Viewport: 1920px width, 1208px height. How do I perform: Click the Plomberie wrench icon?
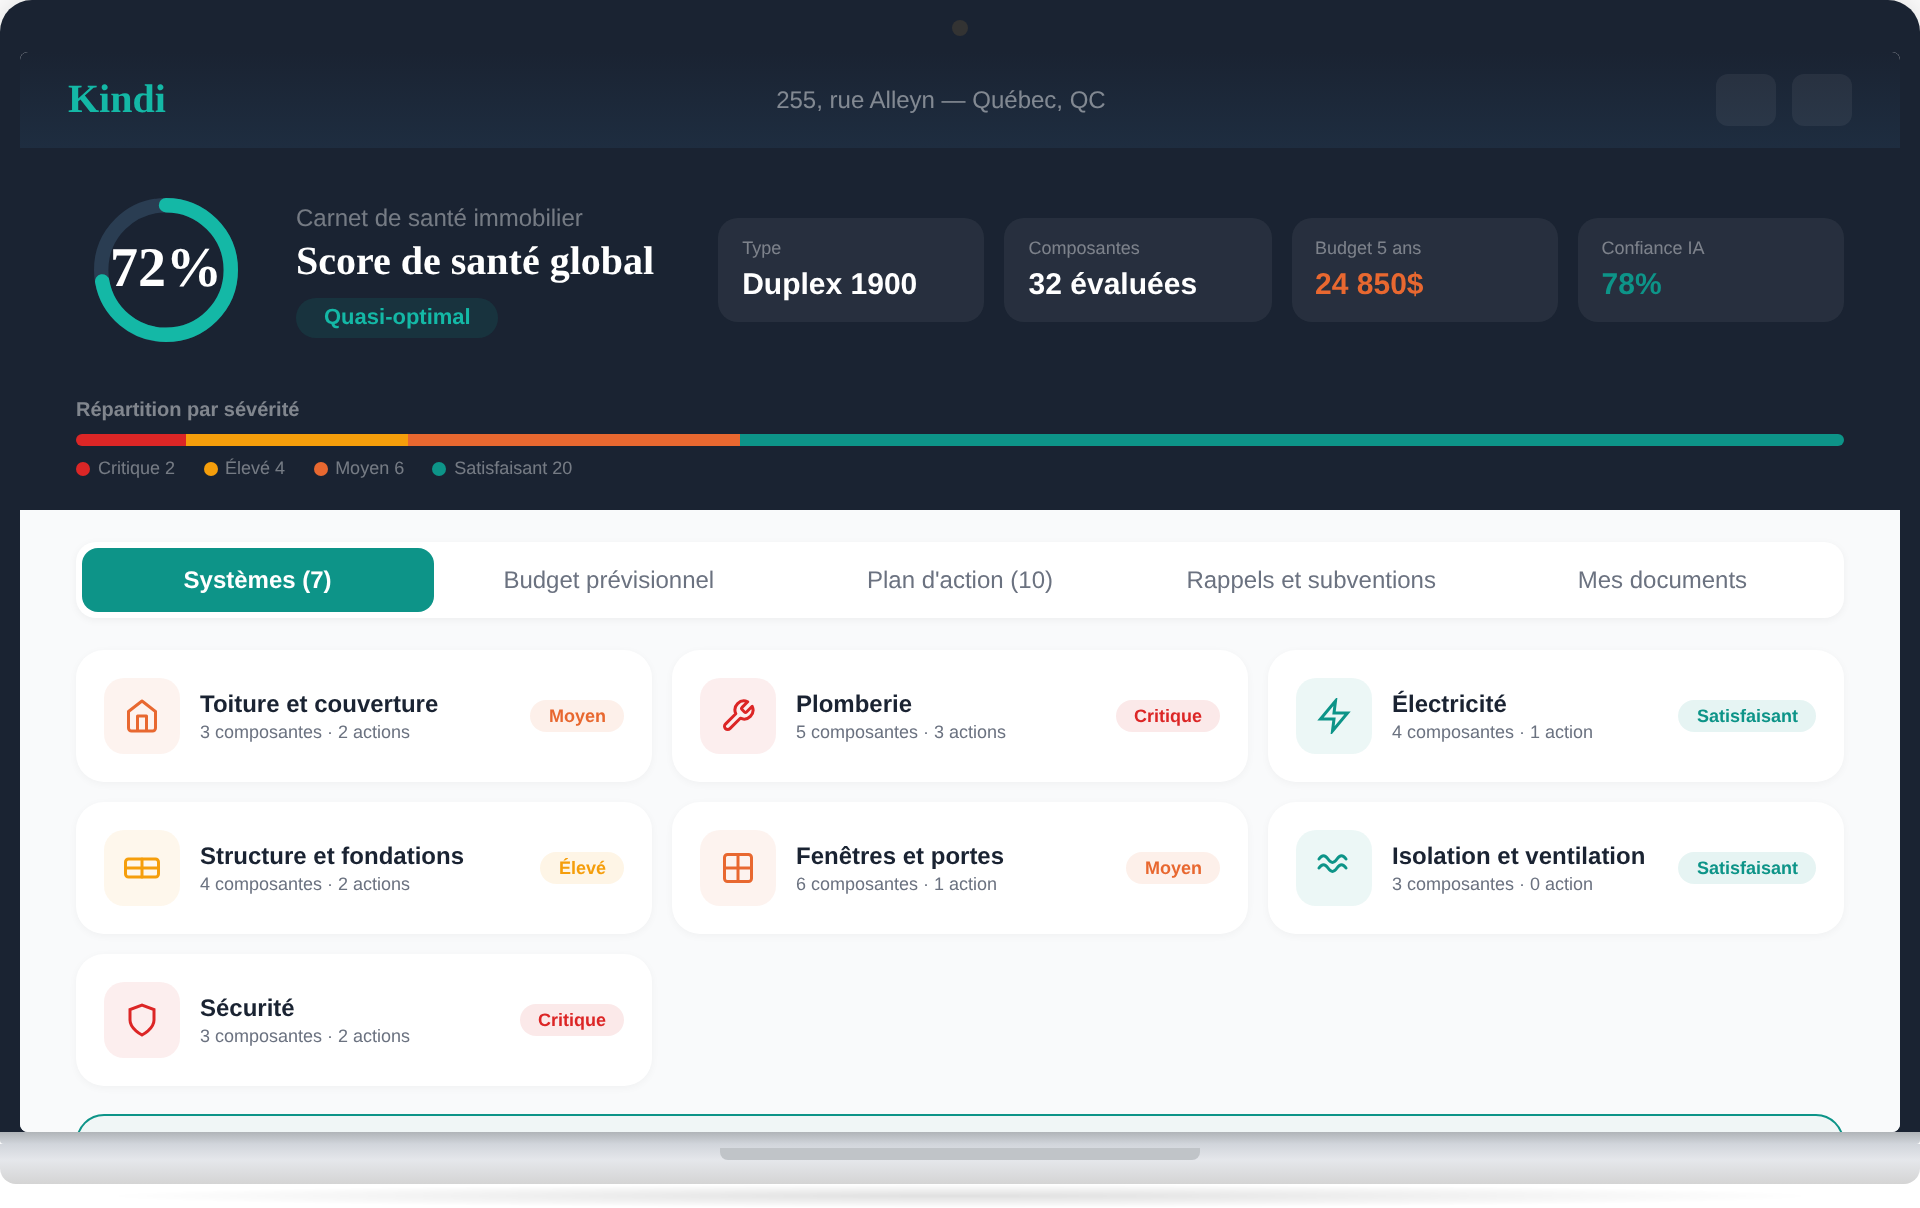click(737, 716)
